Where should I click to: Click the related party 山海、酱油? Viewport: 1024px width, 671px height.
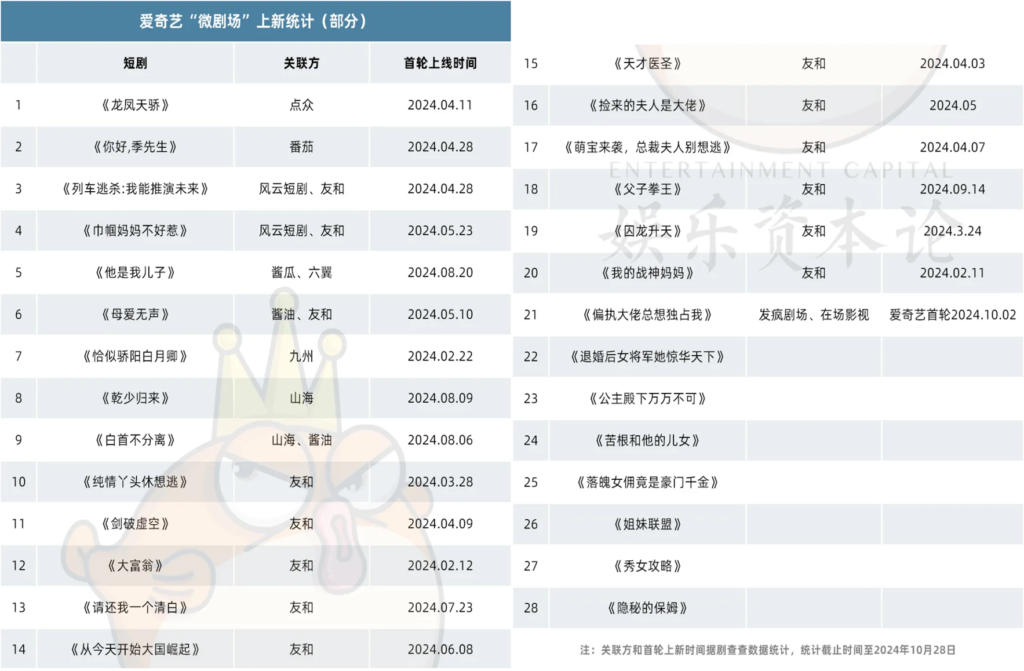[x=302, y=440]
